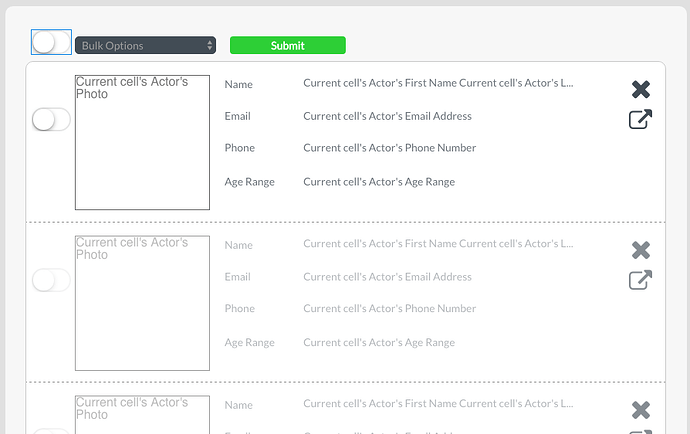Click the third actor's name value

click(438, 405)
